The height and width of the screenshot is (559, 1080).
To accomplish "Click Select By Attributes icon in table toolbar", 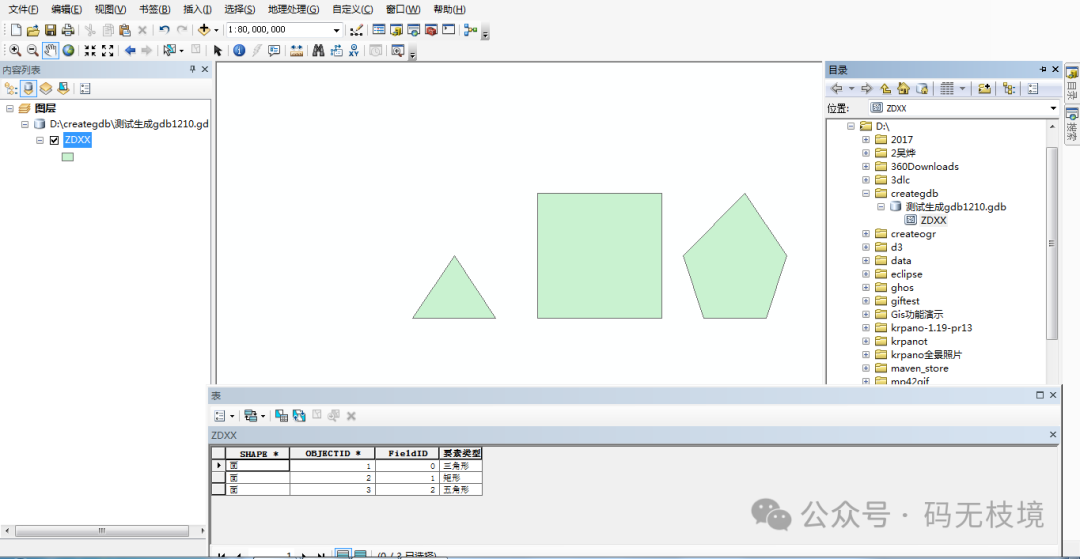I will (x=281, y=416).
